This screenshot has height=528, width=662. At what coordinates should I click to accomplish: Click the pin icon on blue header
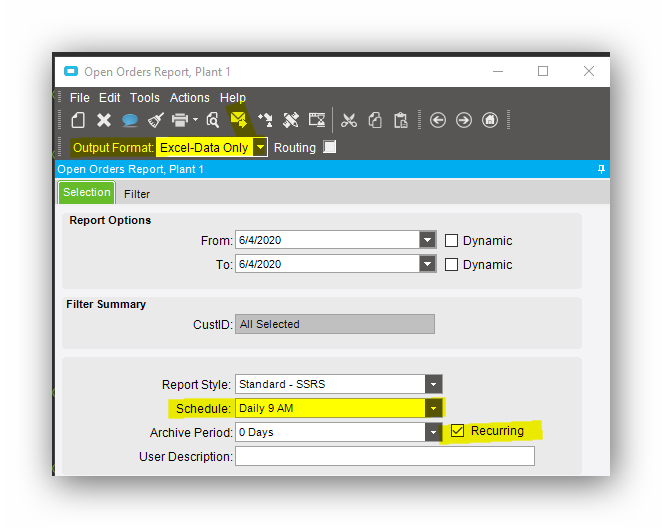click(x=601, y=169)
